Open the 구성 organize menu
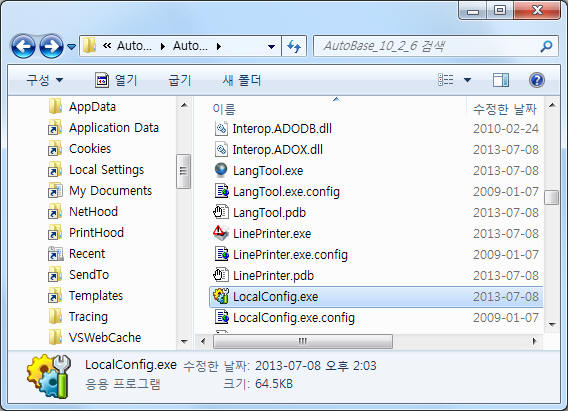This screenshot has height=411, width=568. 44,80
